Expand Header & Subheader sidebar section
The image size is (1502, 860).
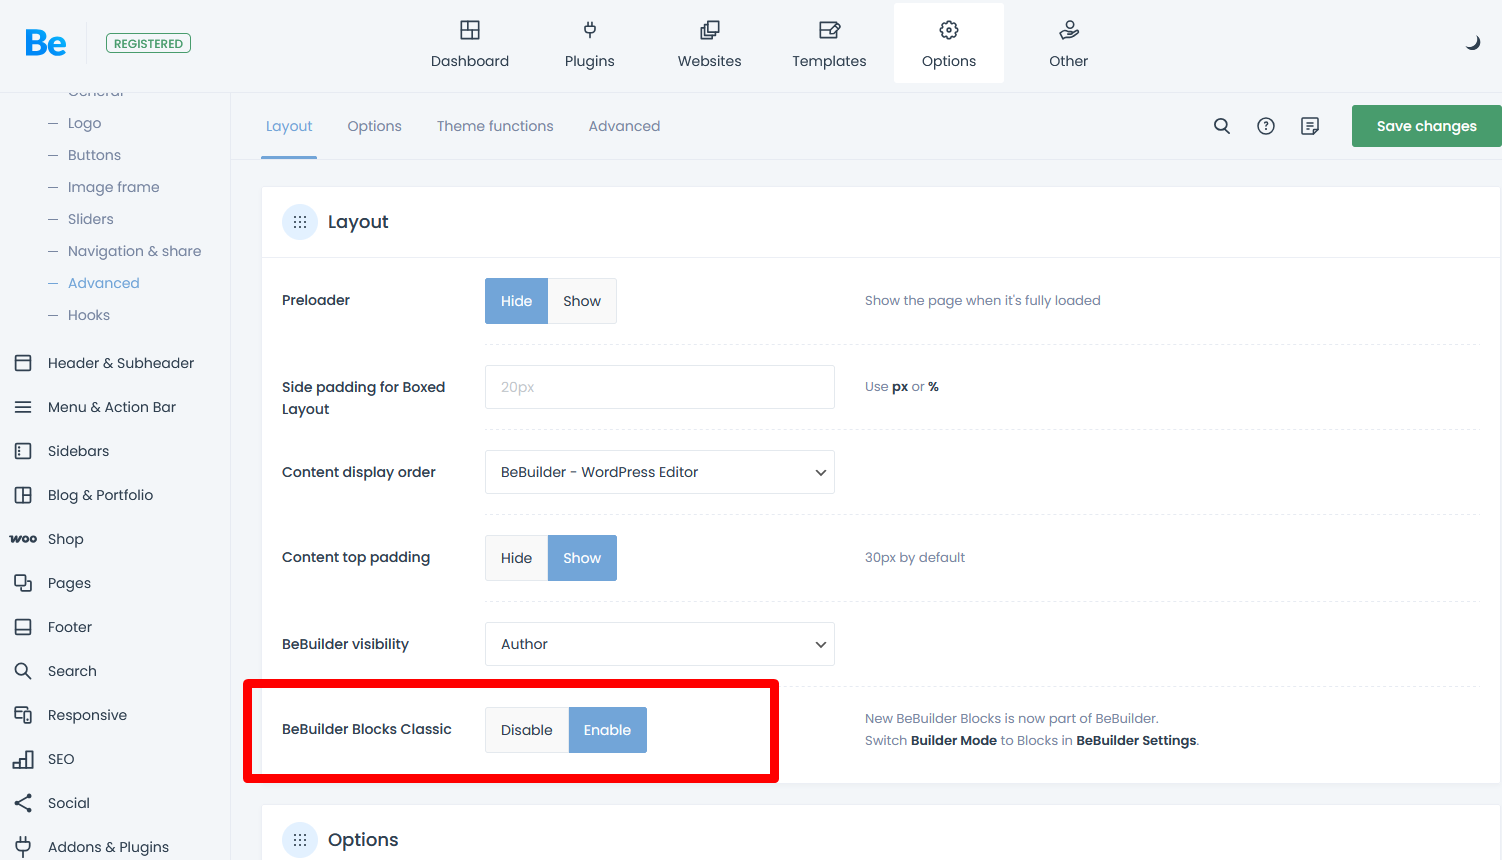coord(120,363)
